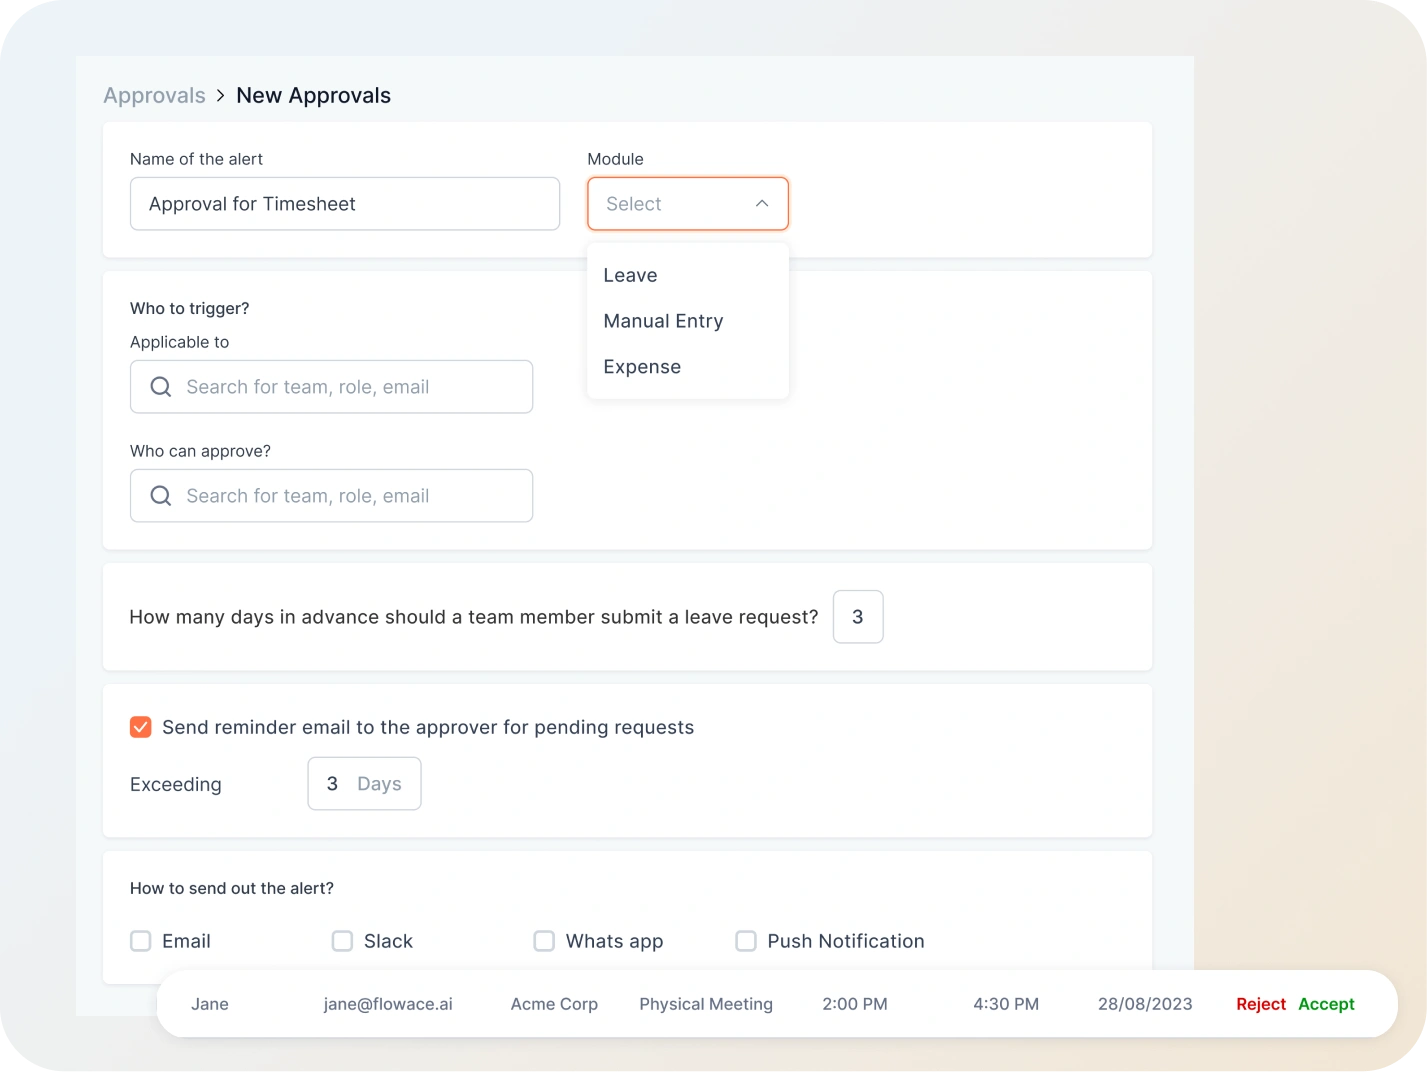Image resolution: width=1427 pixels, height=1072 pixels.
Task: Check the Whats app alert option
Action: (x=544, y=941)
